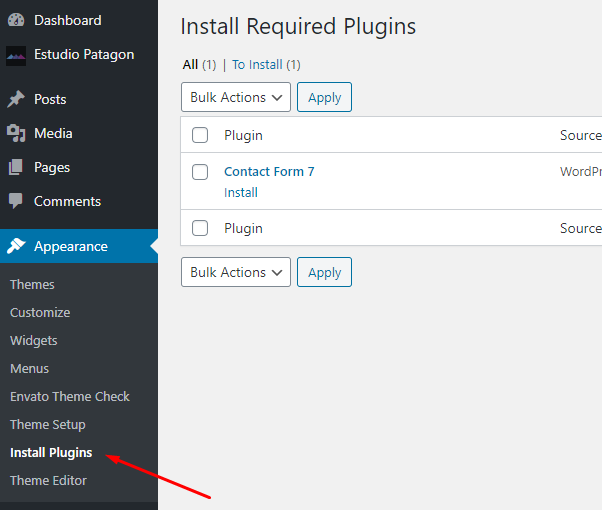602x510 pixels.
Task: Open the Contact Form 7 plugin title link
Action: coord(269,171)
